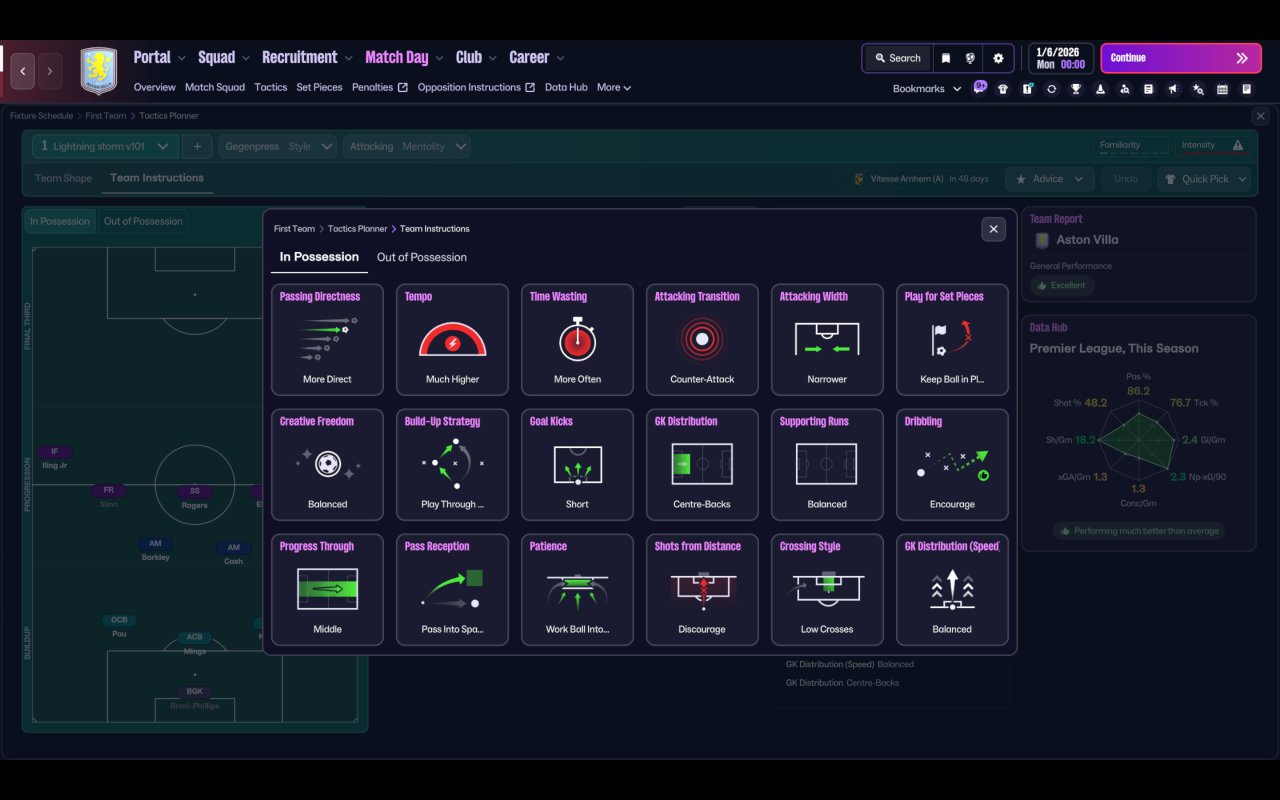Open the Crossing Style tile
Image resolution: width=1280 pixels, height=800 pixels.
827,590
